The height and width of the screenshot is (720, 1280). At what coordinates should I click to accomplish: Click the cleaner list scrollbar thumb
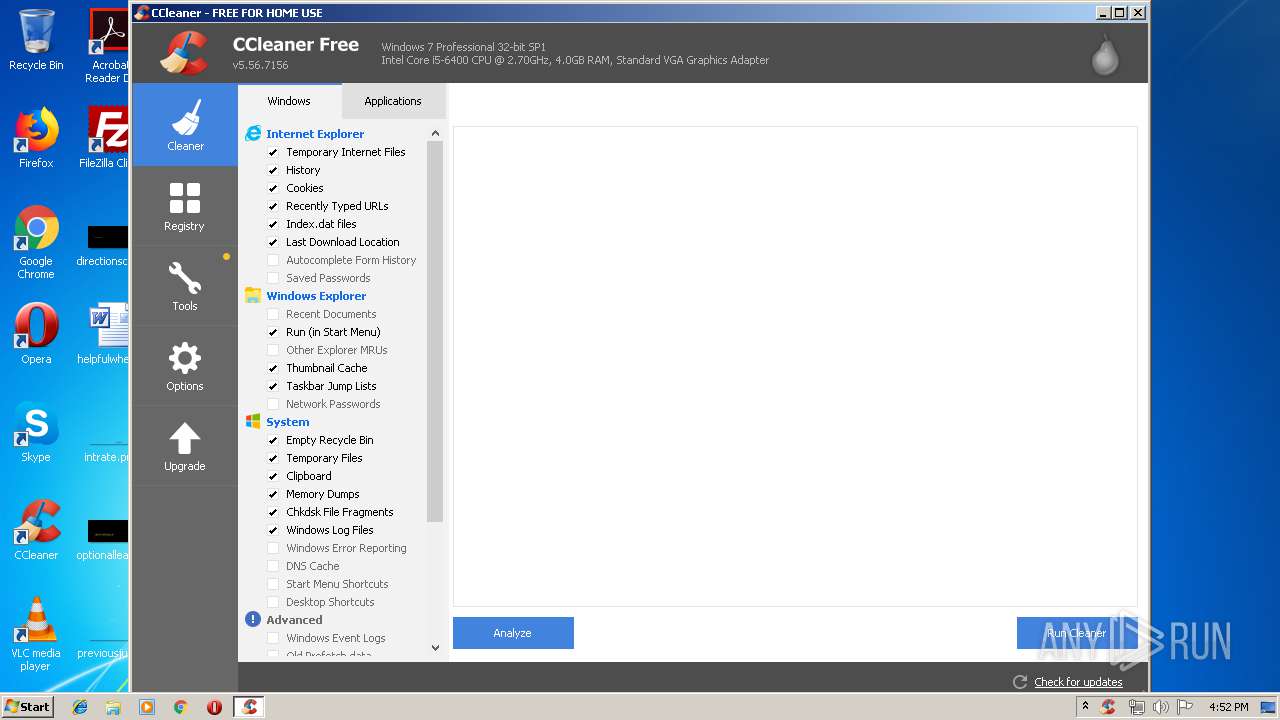pos(435,331)
